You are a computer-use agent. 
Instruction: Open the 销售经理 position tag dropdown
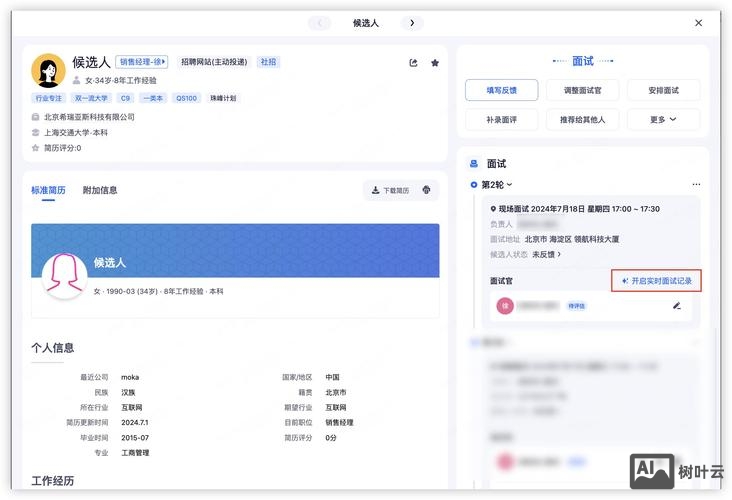coord(142,62)
